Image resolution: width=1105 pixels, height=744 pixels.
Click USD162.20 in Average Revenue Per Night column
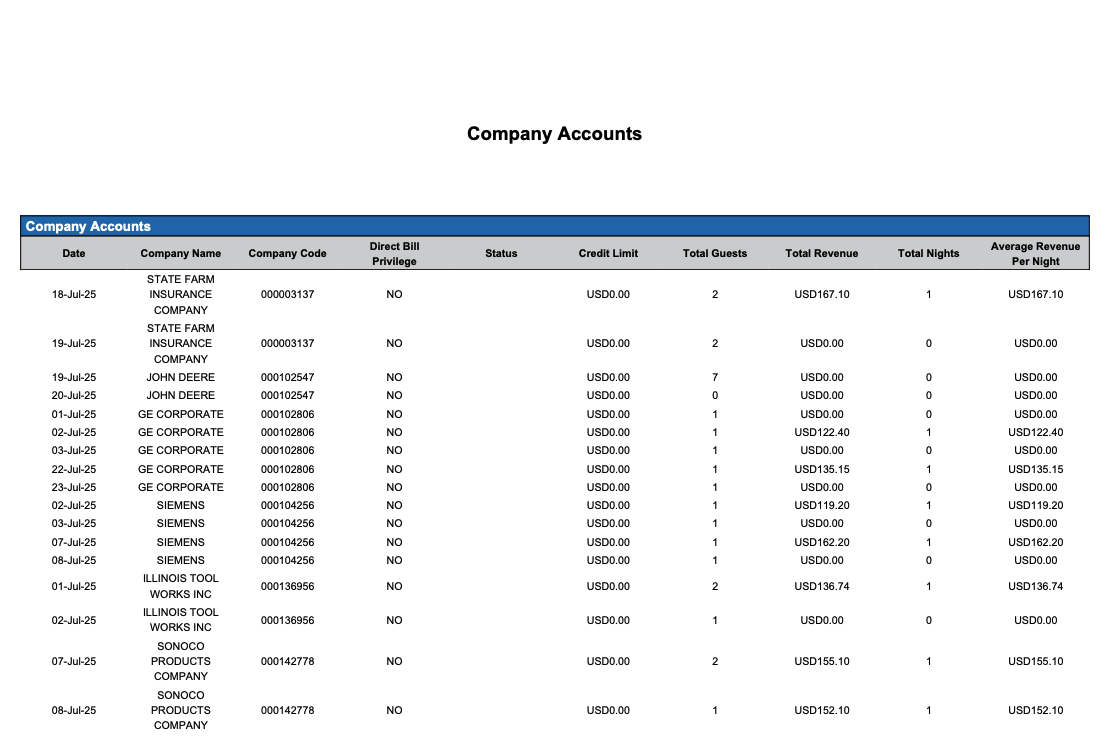click(1035, 543)
